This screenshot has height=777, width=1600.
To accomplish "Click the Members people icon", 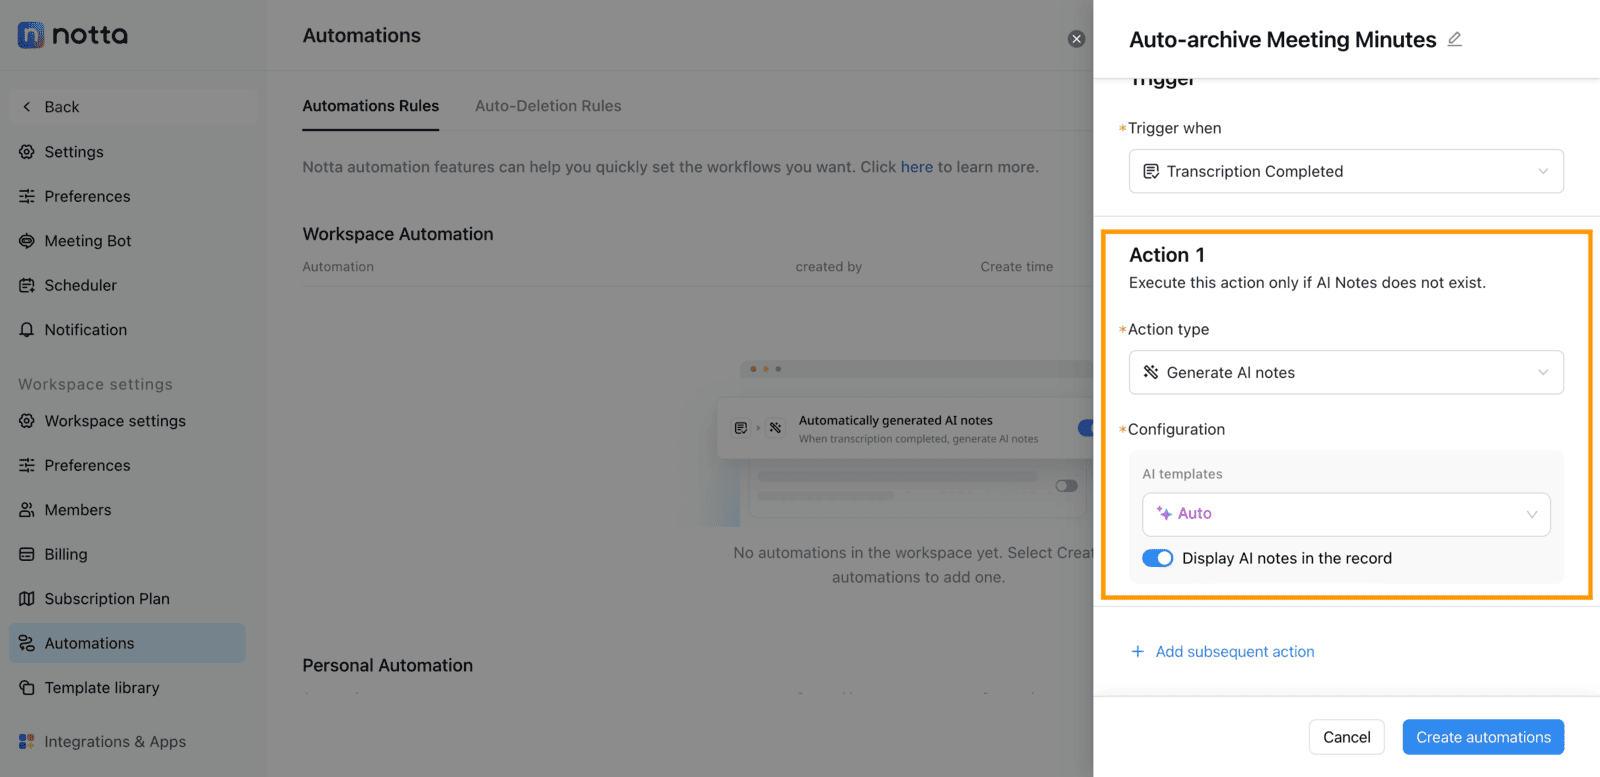I will [x=27, y=510].
